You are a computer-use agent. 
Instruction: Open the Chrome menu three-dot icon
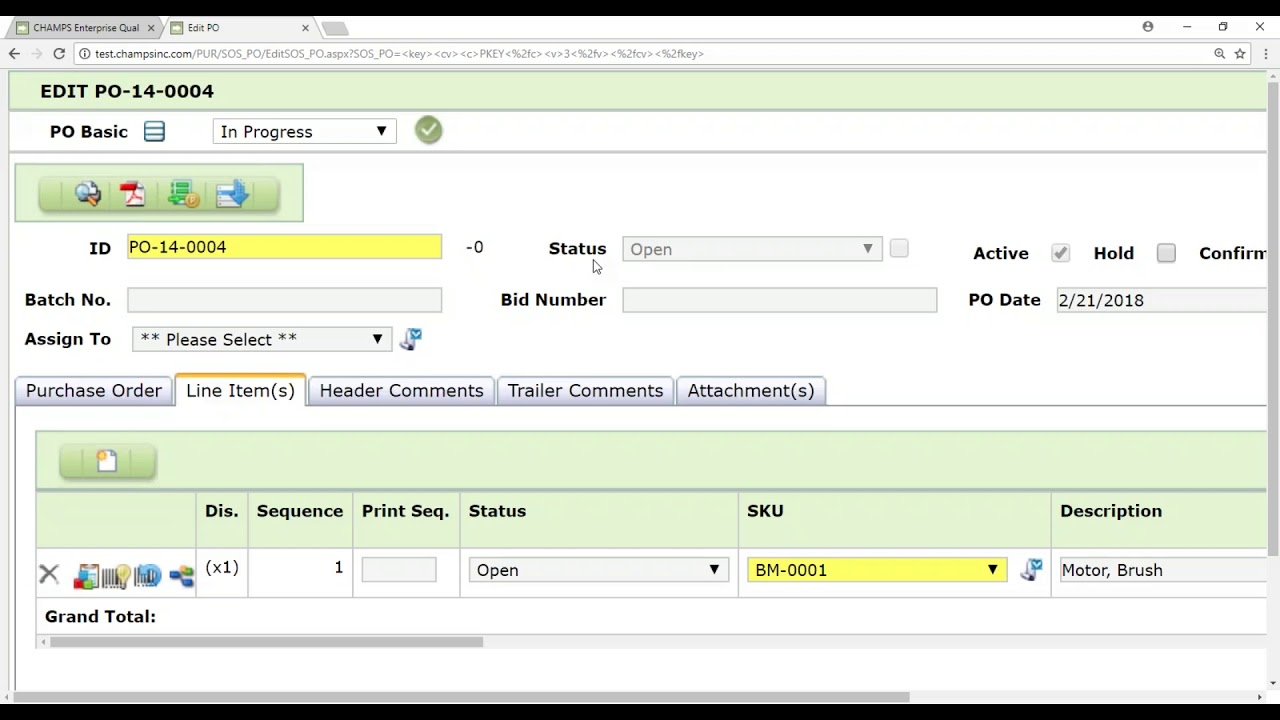point(1265,54)
